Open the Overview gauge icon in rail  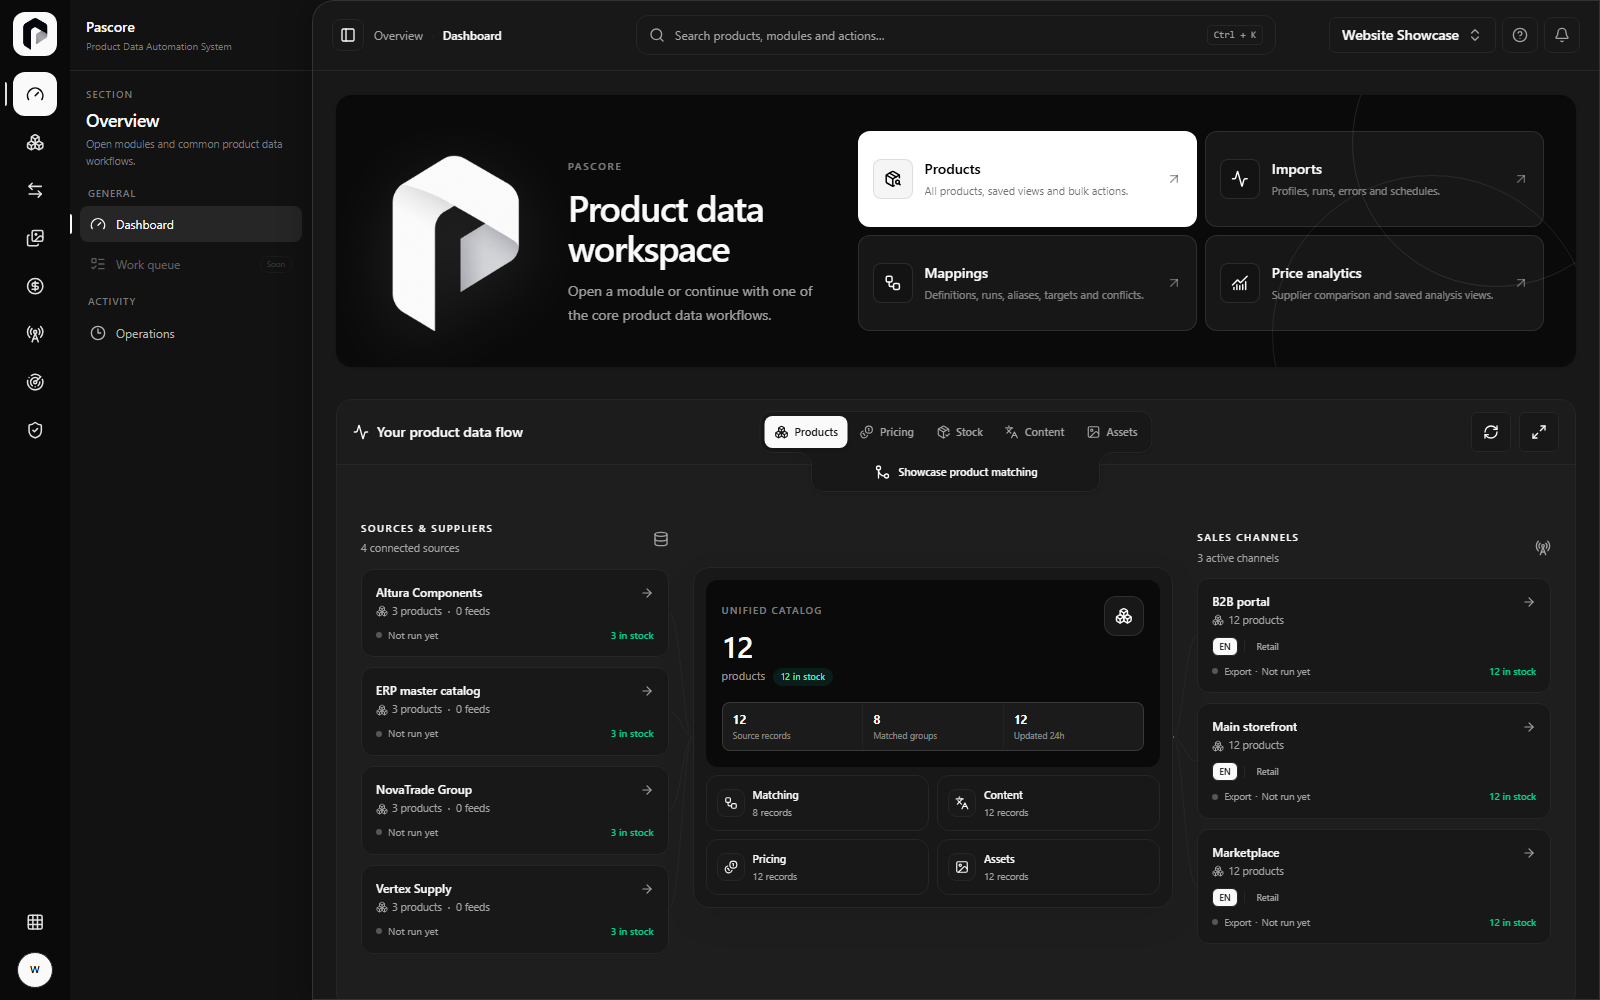pyautogui.click(x=35, y=94)
